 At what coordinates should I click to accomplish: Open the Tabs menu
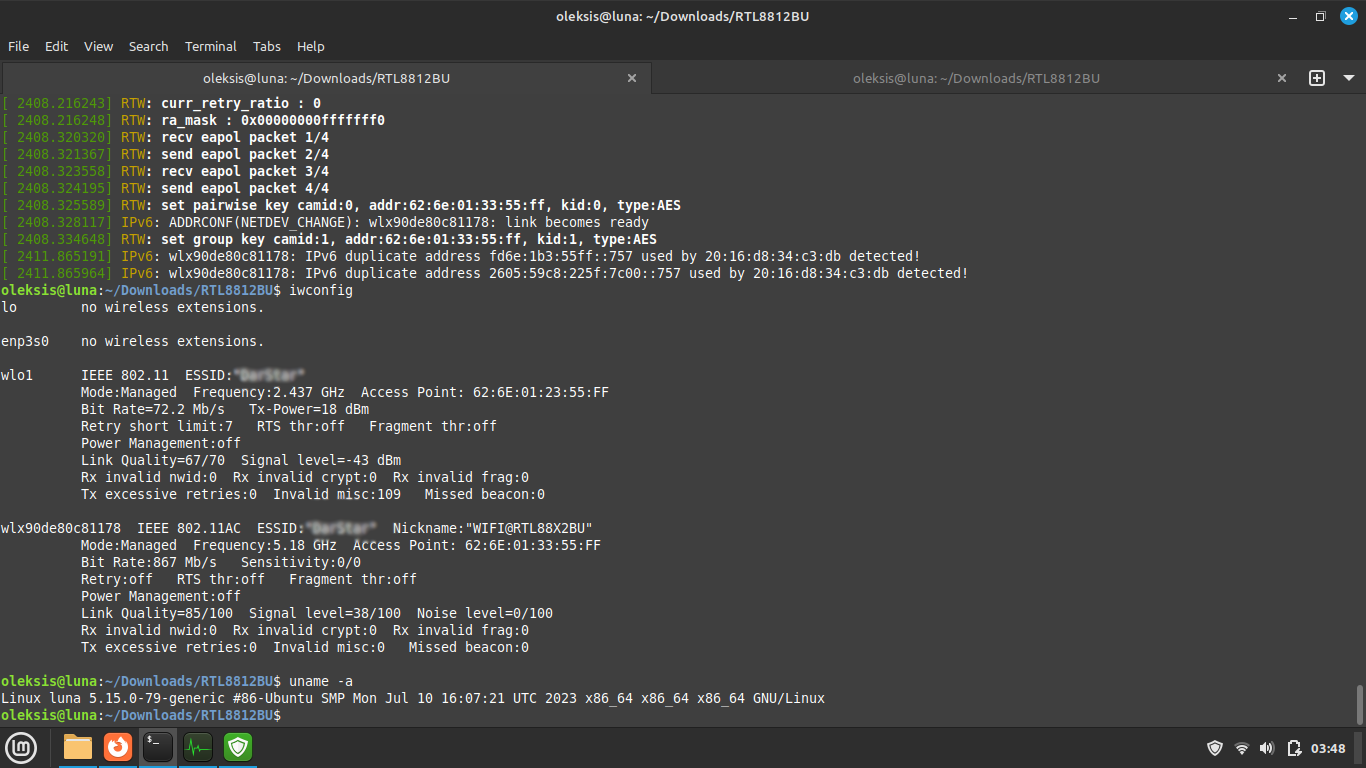coord(266,46)
